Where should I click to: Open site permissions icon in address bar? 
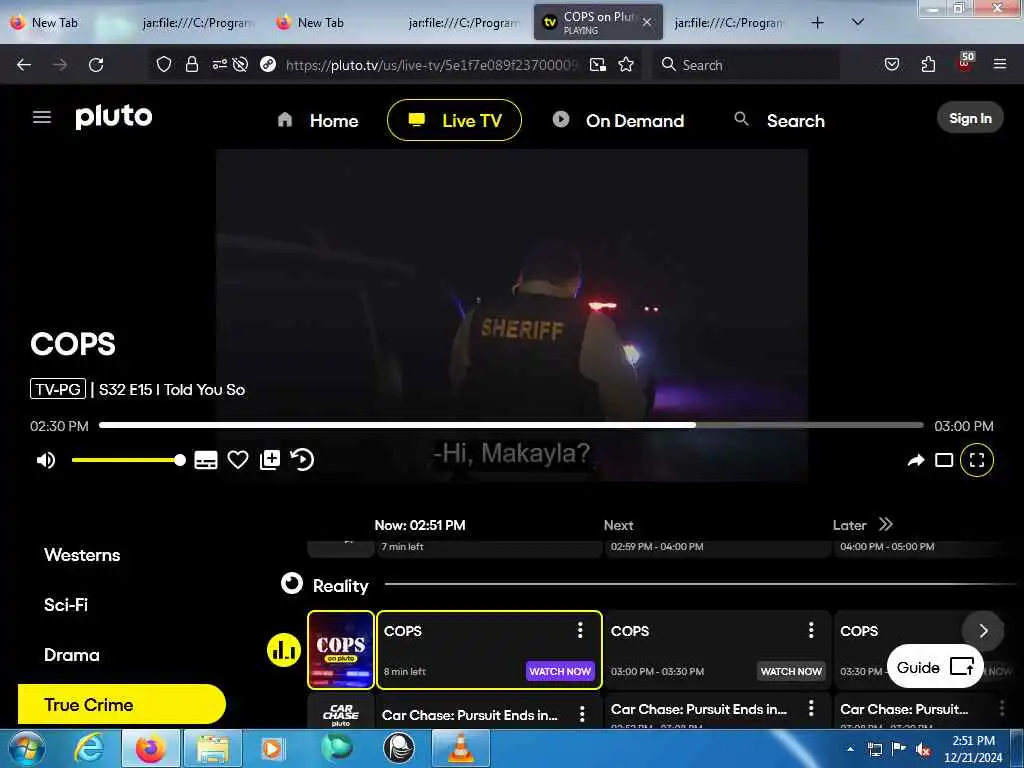click(x=219, y=64)
